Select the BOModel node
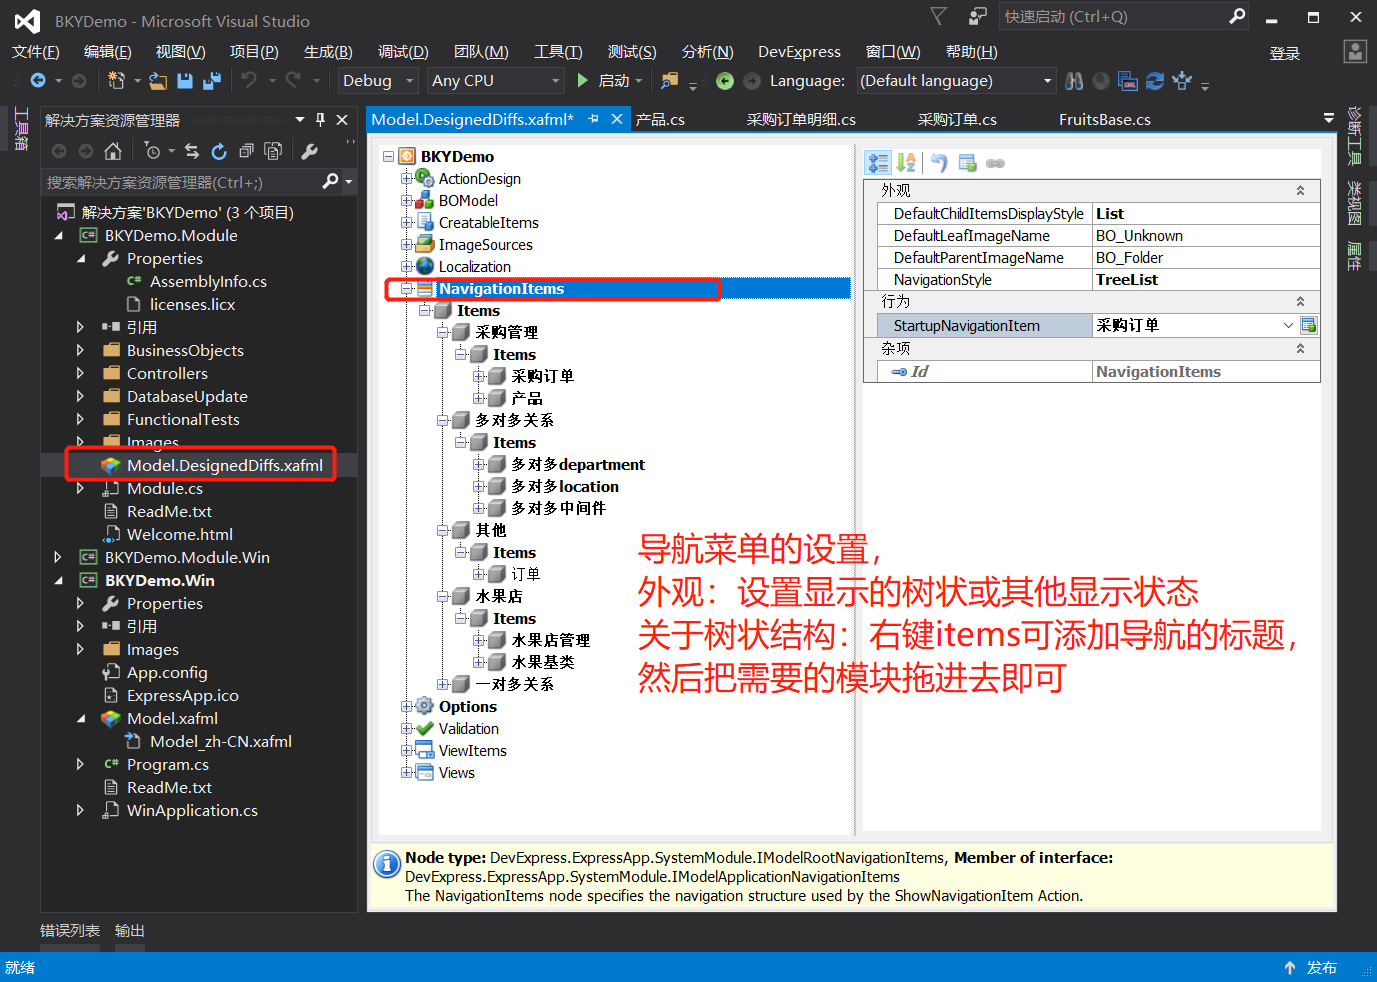 (x=468, y=201)
